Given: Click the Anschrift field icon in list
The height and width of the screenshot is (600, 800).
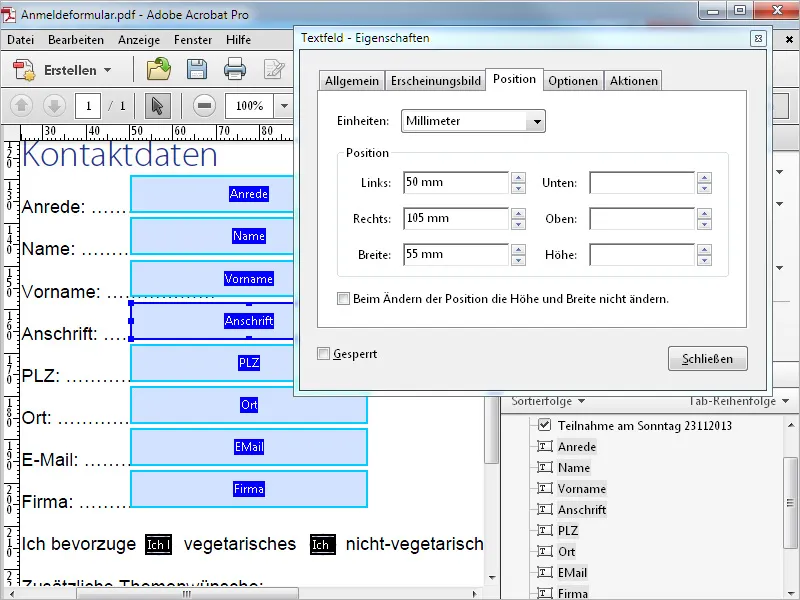Looking at the screenshot, I should point(544,509).
